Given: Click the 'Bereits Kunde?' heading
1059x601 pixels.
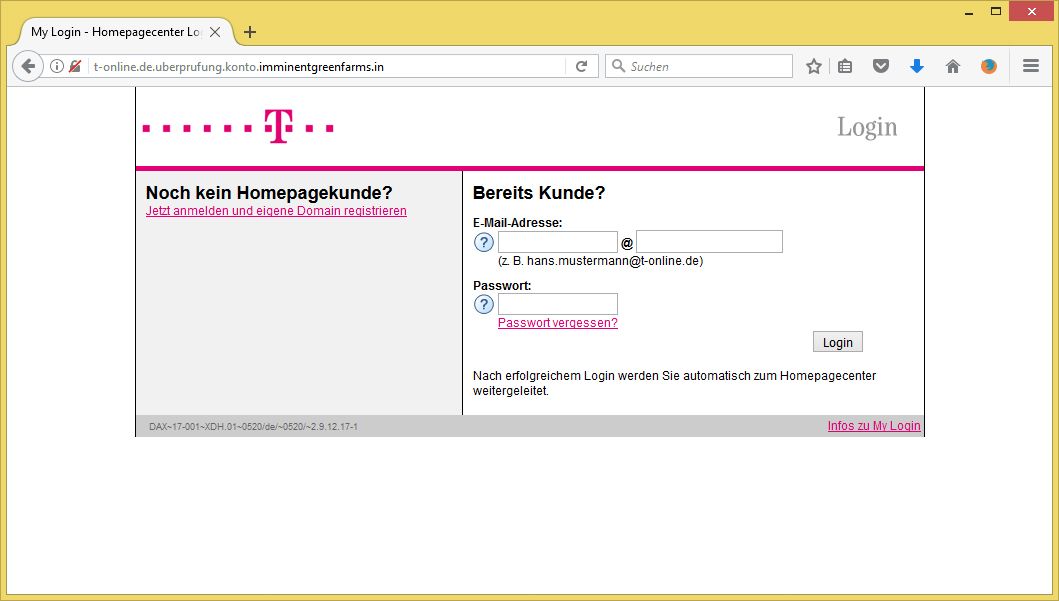Looking at the screenshot, I should [x=539, y=192].
